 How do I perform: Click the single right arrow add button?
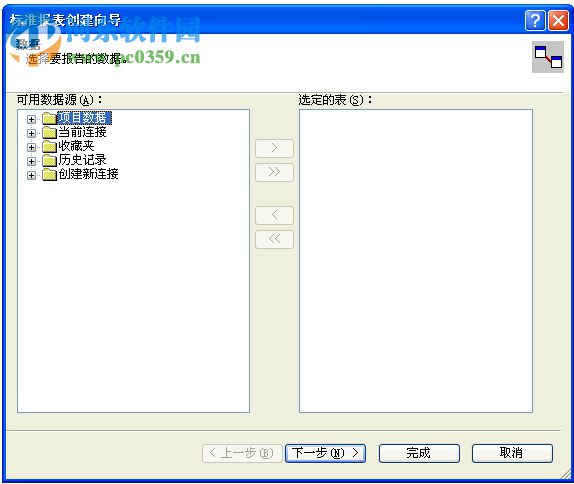[x=274, y=148]
